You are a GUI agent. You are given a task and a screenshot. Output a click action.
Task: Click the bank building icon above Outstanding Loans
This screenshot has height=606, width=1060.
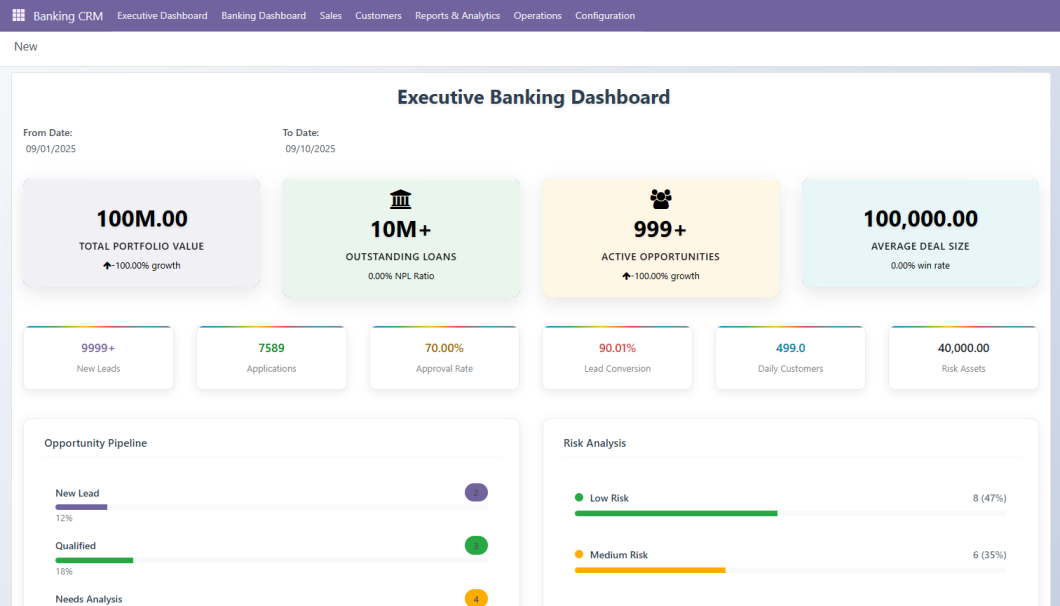coord(401,199)
